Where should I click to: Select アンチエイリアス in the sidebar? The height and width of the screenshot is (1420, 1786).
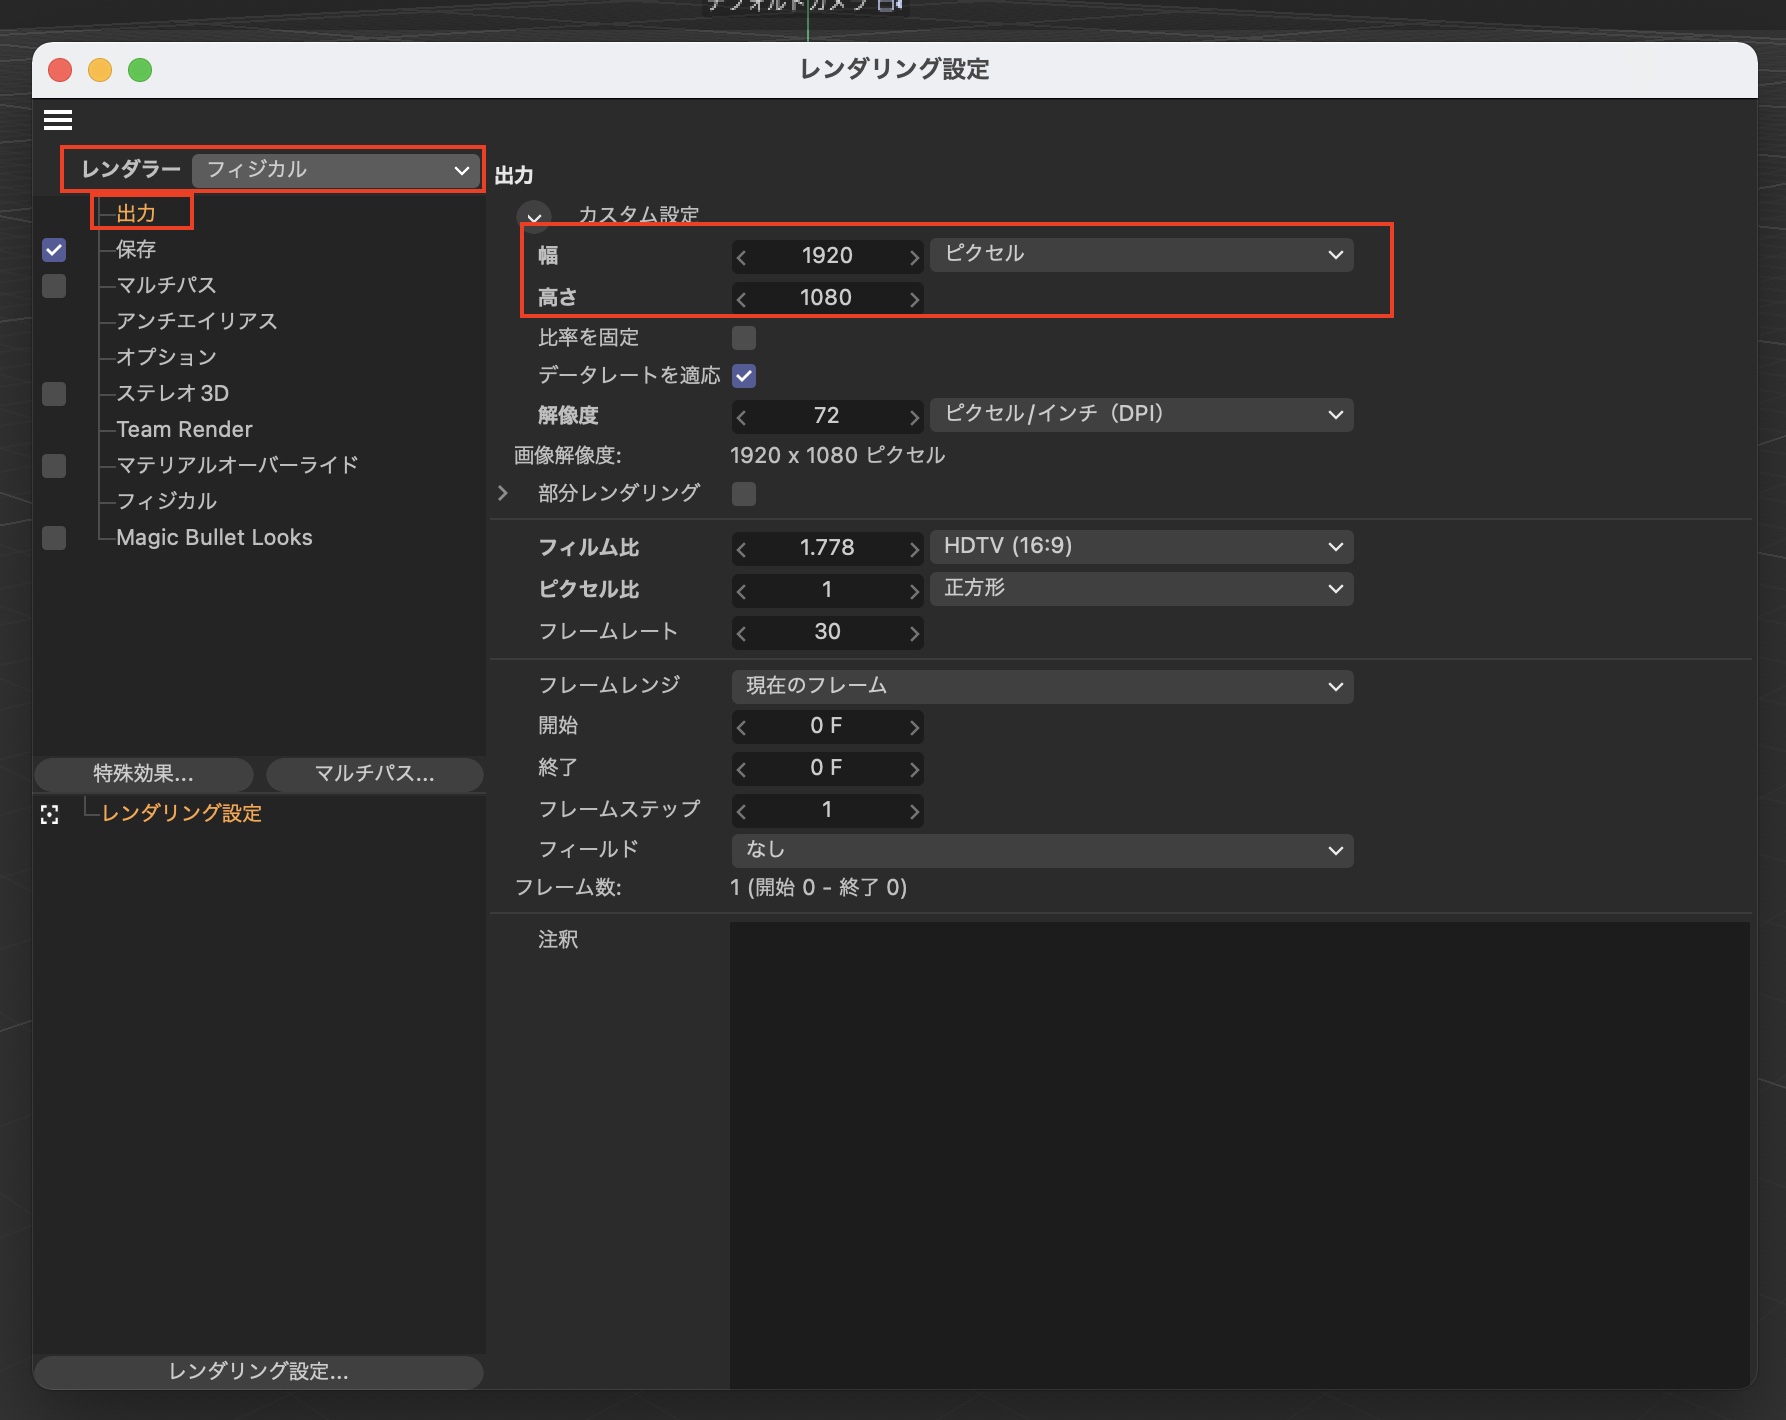point(196,321)
